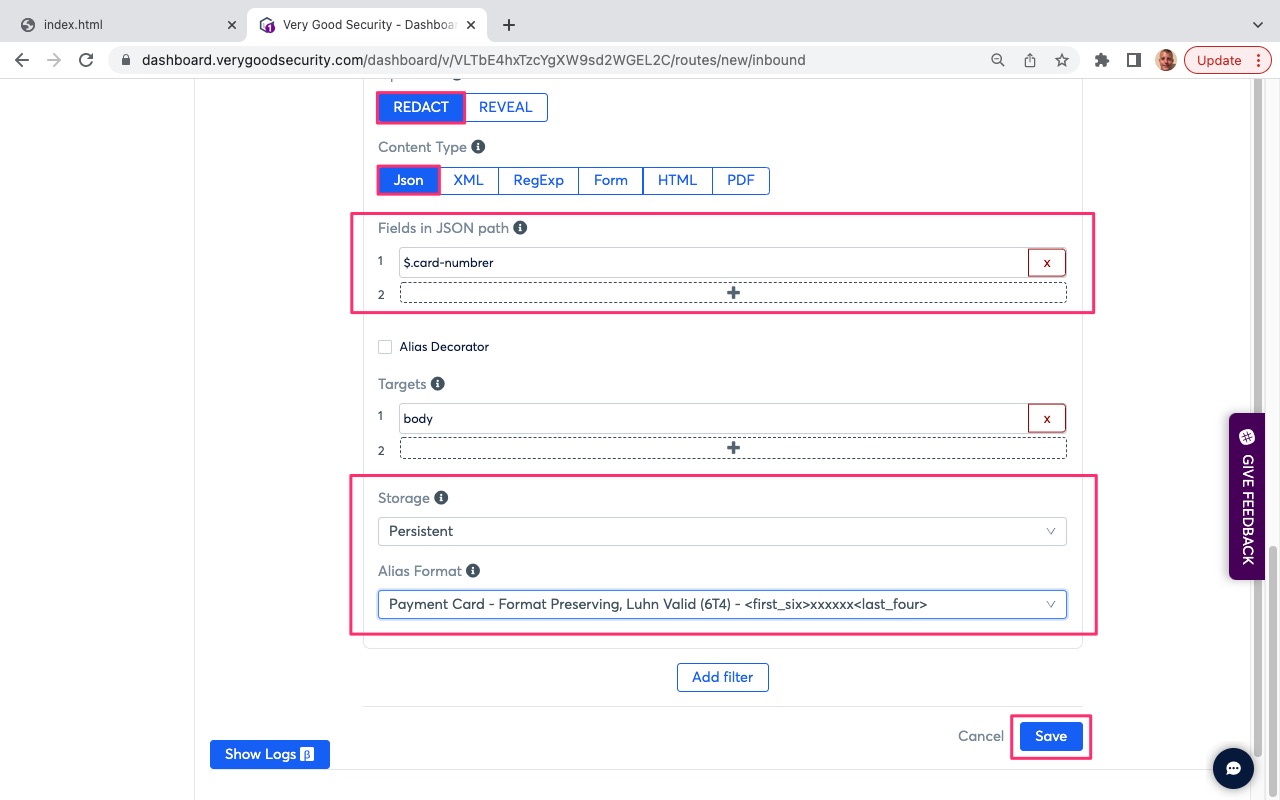Show info for Alias Format

tap(473, 571)
